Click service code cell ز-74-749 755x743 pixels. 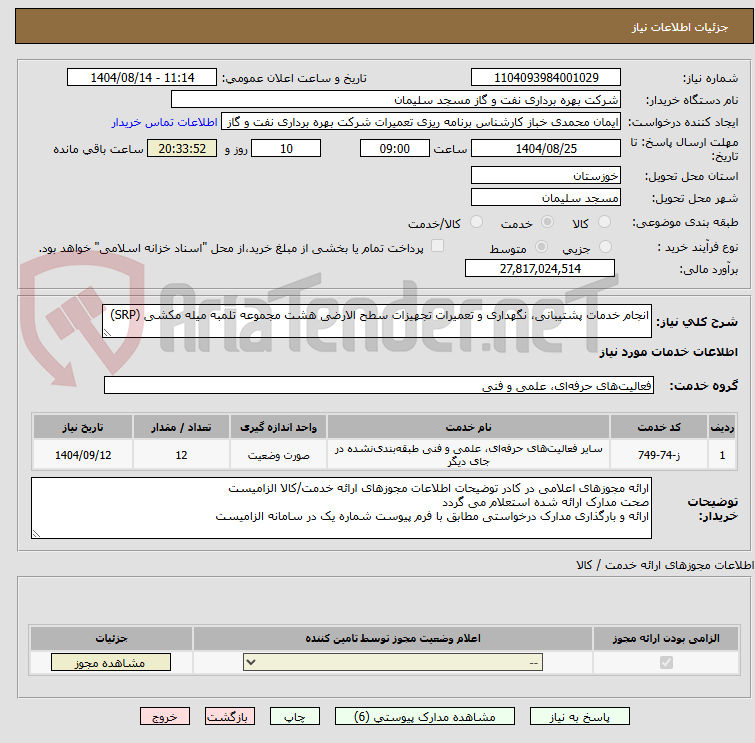659,455
